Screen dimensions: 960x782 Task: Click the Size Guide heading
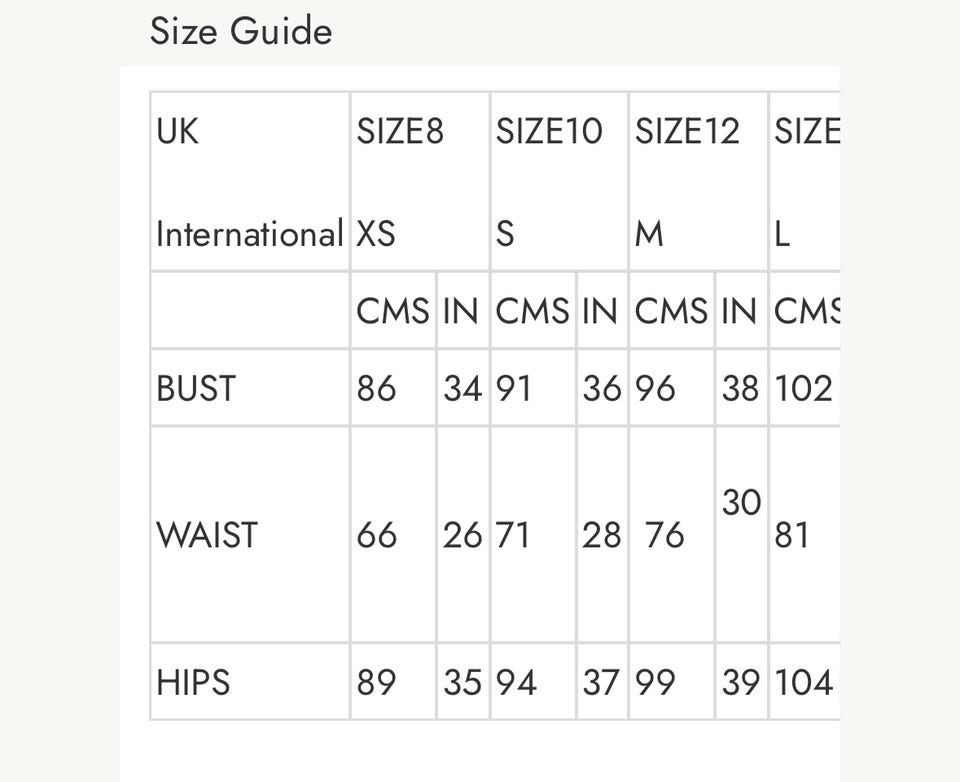(241, 31)
